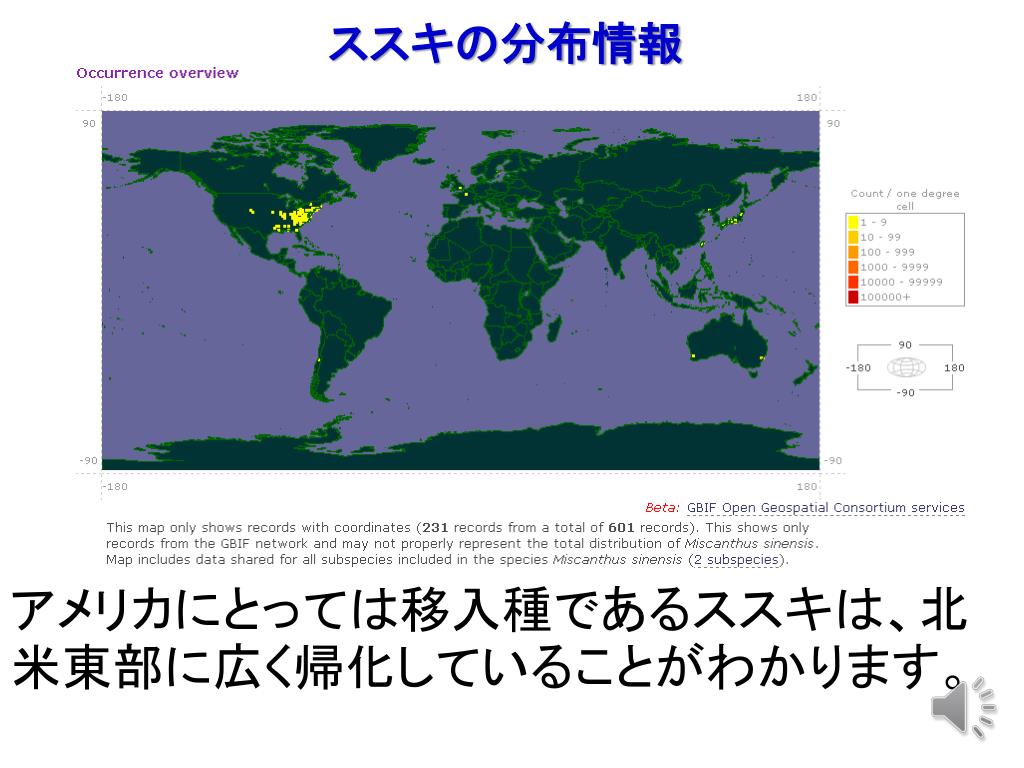Select the red 100000+ legend swatch

[853, 297]
